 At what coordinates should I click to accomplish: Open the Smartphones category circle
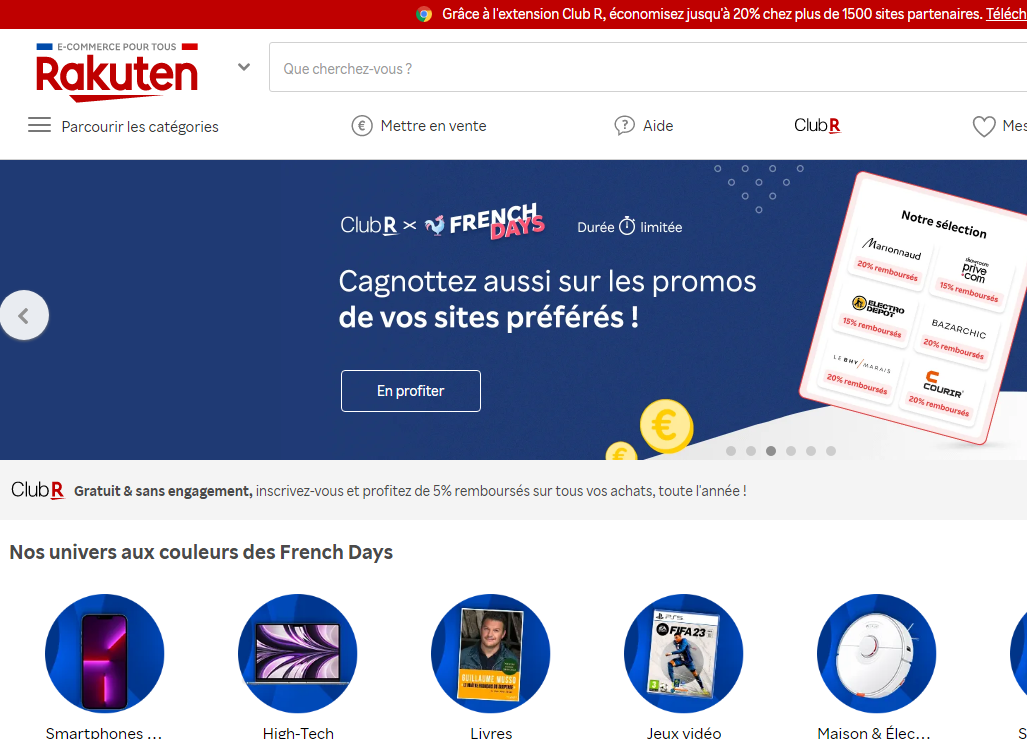pos(105,653)
